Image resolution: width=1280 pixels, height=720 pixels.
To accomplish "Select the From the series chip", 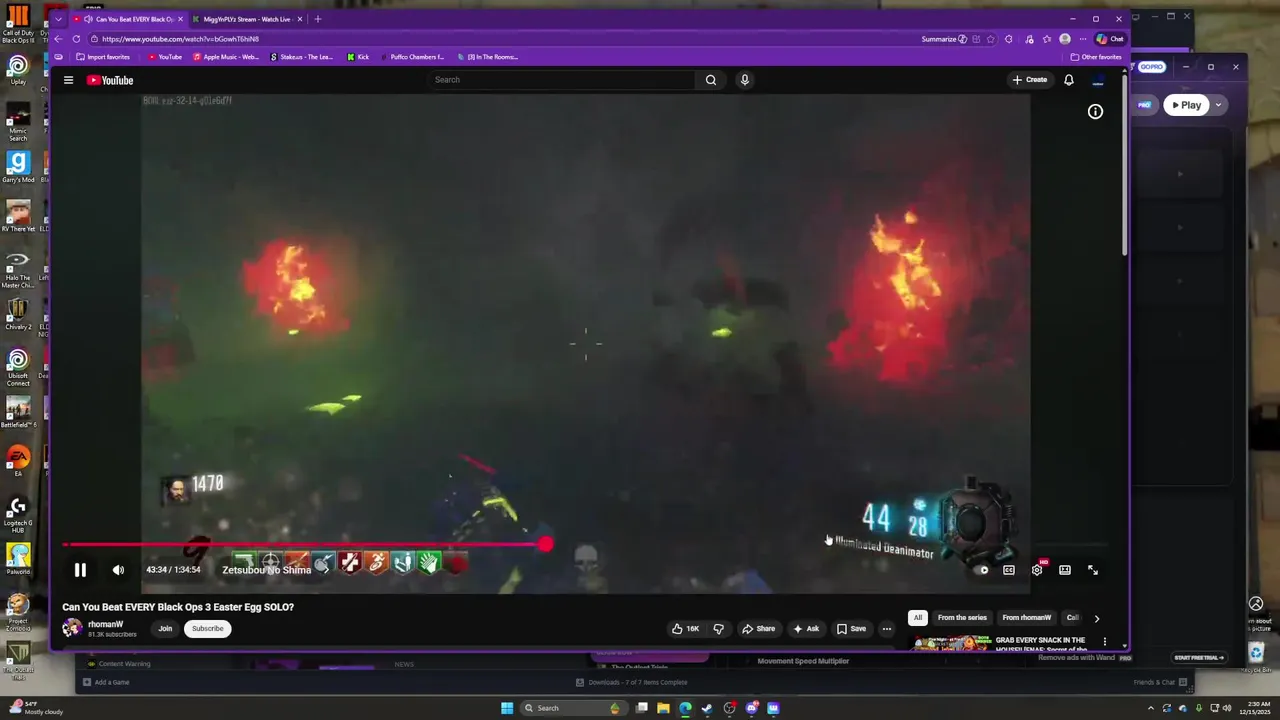I will coord(962,618).
